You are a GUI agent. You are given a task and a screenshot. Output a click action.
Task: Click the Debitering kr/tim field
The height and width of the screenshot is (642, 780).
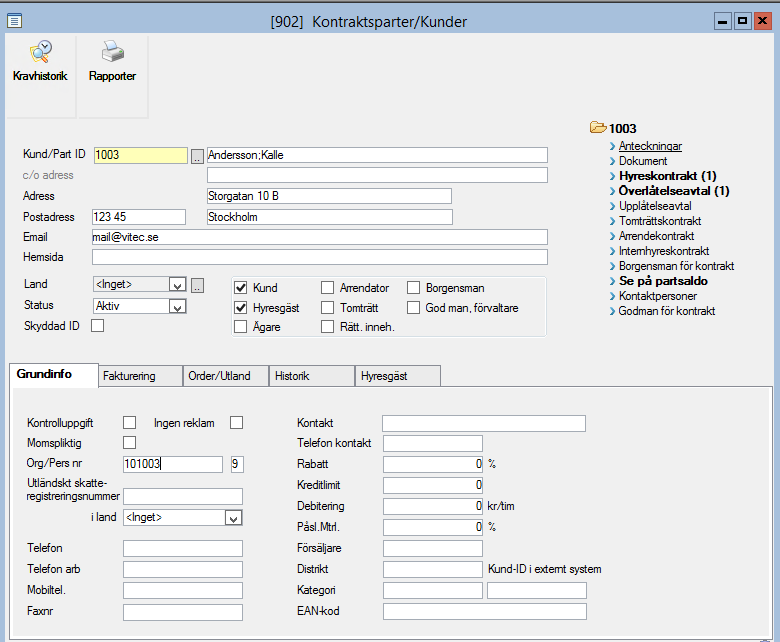433,506
